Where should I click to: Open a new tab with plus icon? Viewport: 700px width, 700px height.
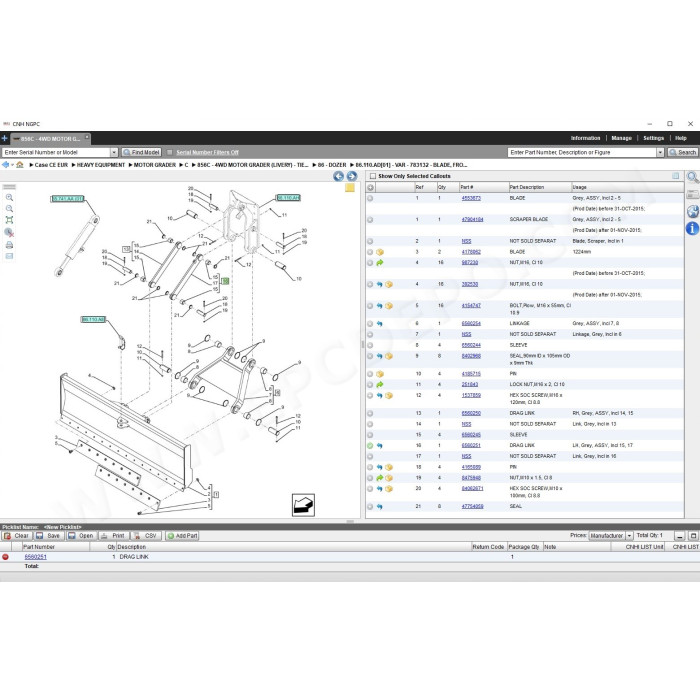tap(4, 138)
